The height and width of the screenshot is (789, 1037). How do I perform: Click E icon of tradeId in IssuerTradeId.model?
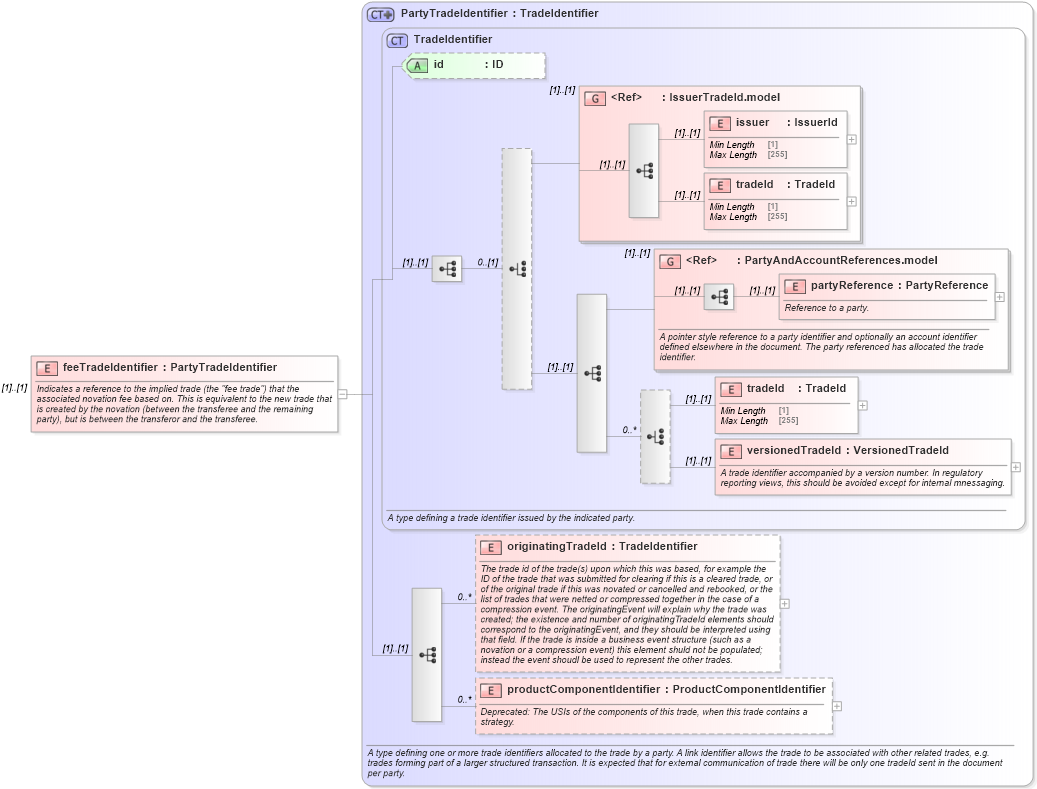(x=720, y=185)
